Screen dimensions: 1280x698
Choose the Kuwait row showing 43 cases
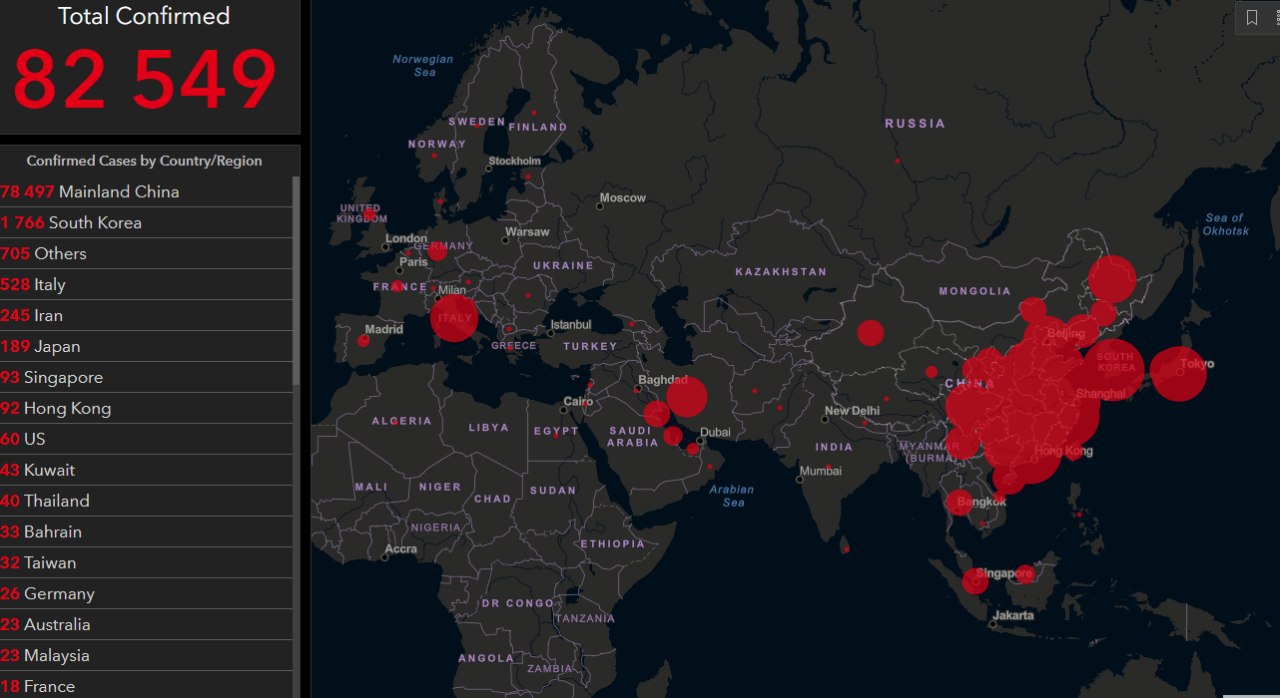point(146,471)
